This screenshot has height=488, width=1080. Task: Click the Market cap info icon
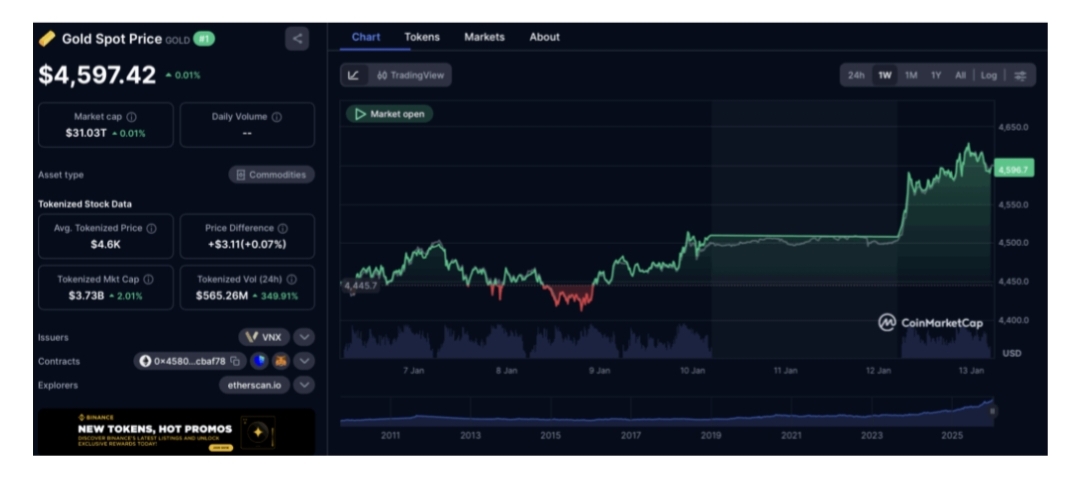tap(132, 117)
